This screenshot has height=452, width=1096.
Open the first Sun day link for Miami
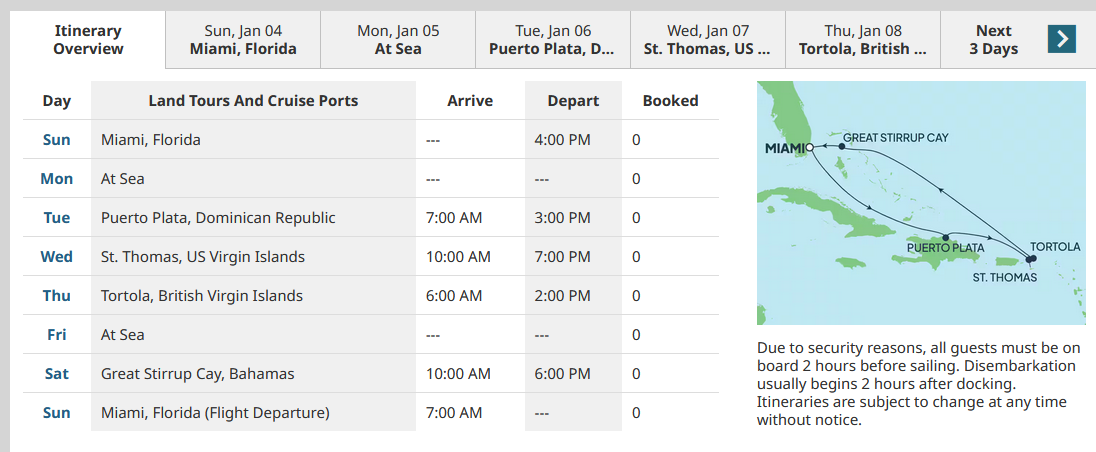[57, 140]
